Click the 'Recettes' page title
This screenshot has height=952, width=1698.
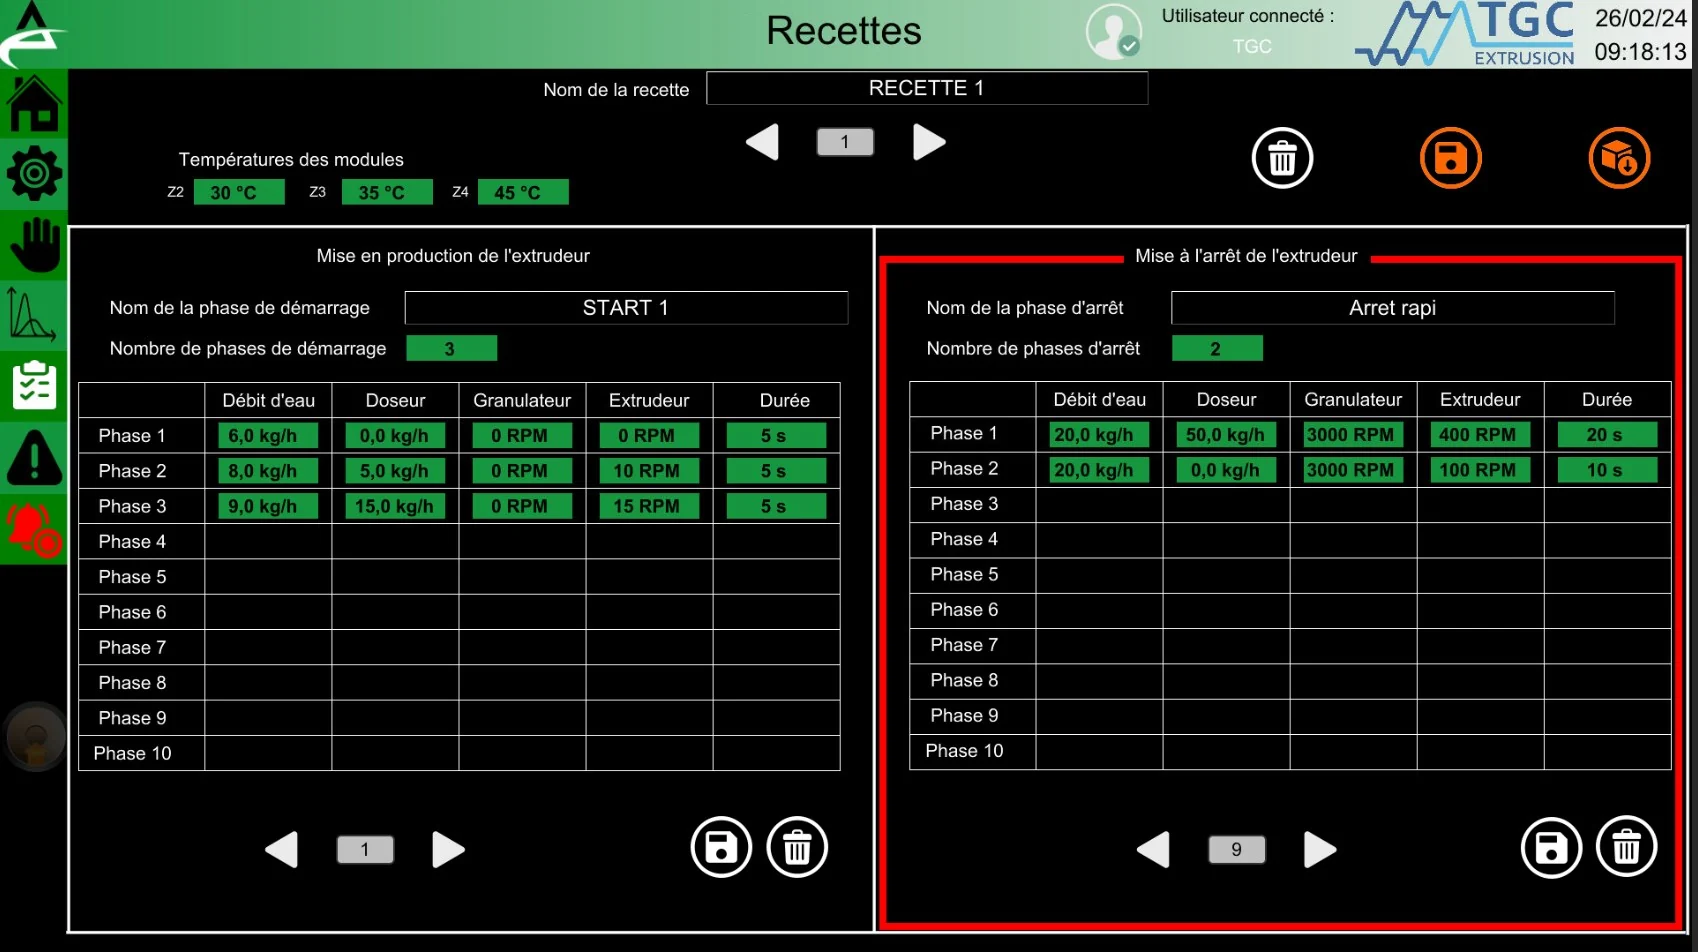pyautogui.click(x=844, y=30)
